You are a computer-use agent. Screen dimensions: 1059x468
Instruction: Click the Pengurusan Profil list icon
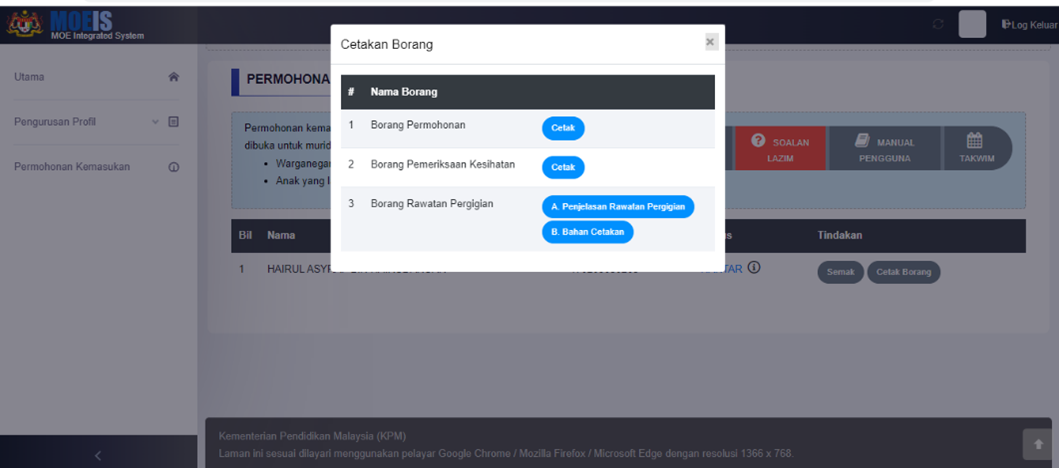(x=173, y=122)
